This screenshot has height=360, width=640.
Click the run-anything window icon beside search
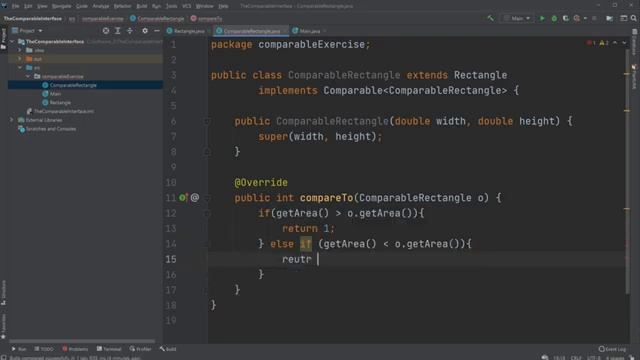[624, 18]
